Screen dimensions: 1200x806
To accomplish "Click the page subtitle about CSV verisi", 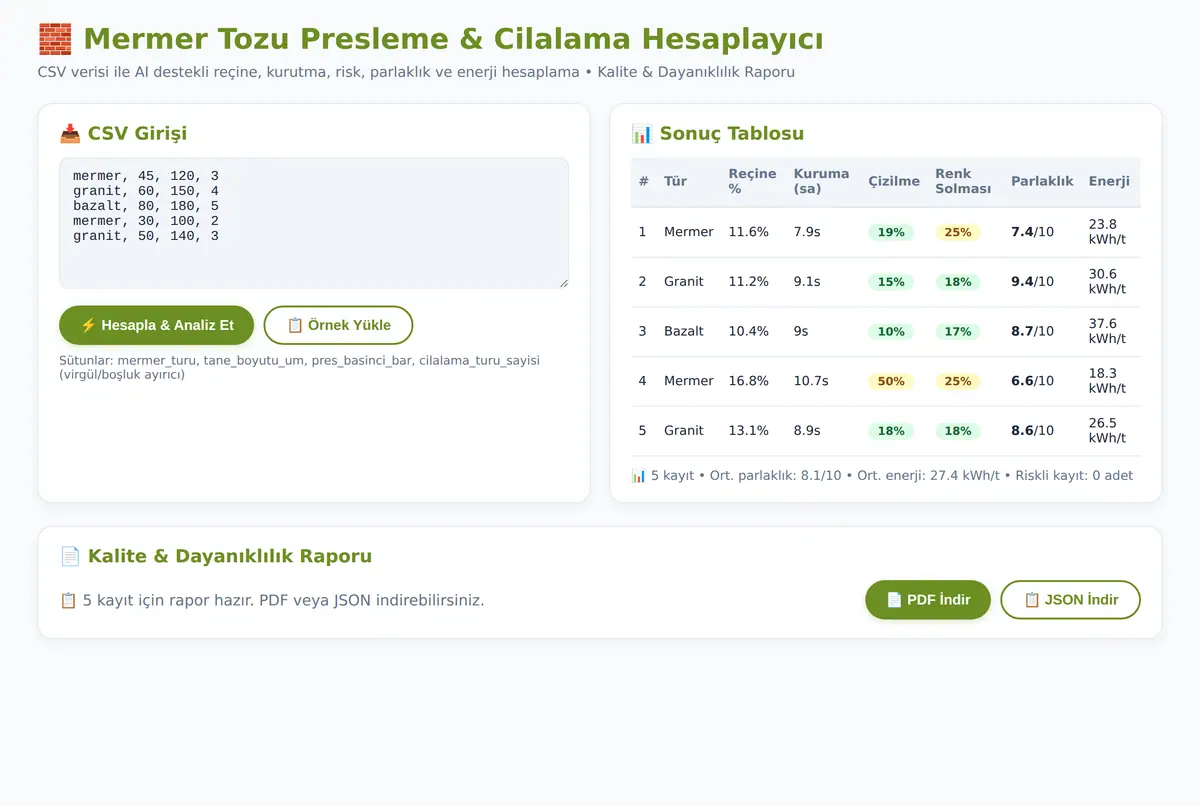I will pyautogui.click(x=416, y=72).
